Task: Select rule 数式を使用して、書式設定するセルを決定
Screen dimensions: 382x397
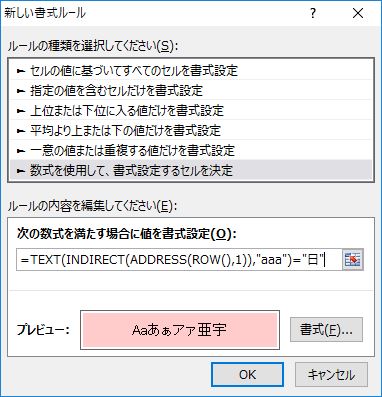Action: (191, 170)
